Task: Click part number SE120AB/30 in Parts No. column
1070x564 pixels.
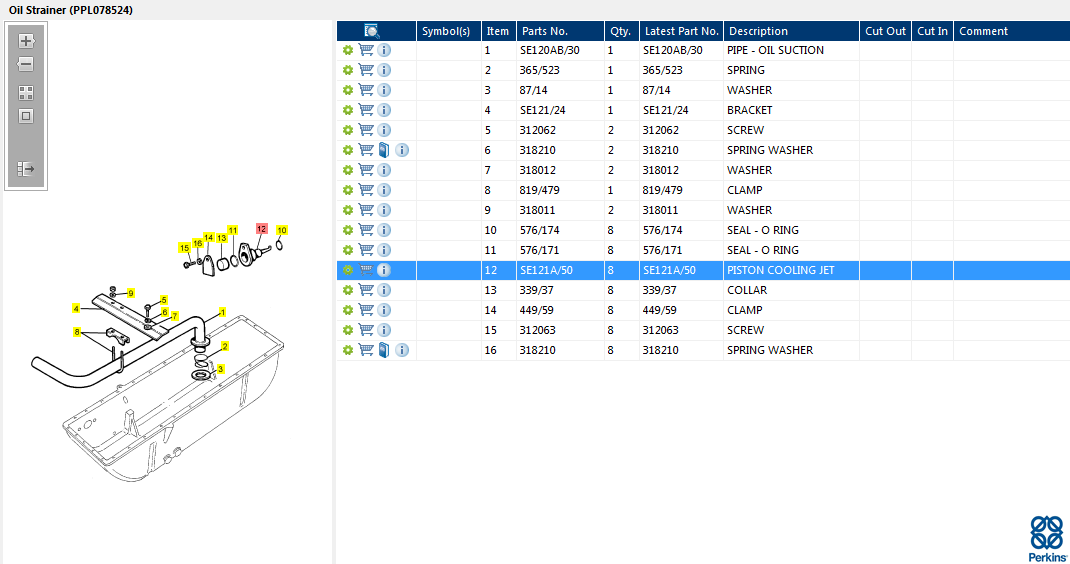Action: pos(549,50)
